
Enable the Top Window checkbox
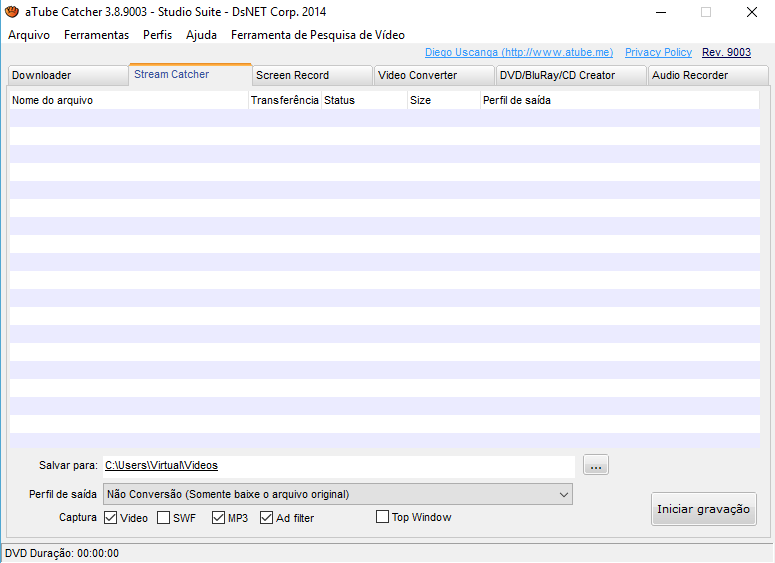click(x=382, y=517)
